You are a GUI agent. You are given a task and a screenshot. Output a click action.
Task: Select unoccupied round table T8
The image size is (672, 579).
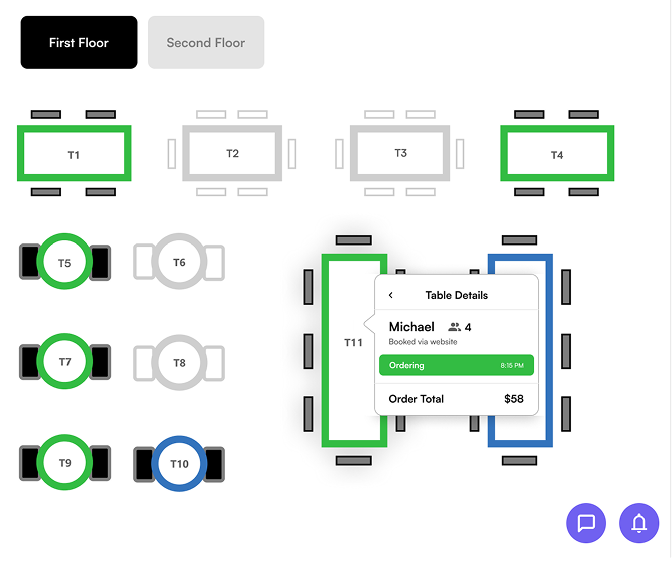coord(180,362)
